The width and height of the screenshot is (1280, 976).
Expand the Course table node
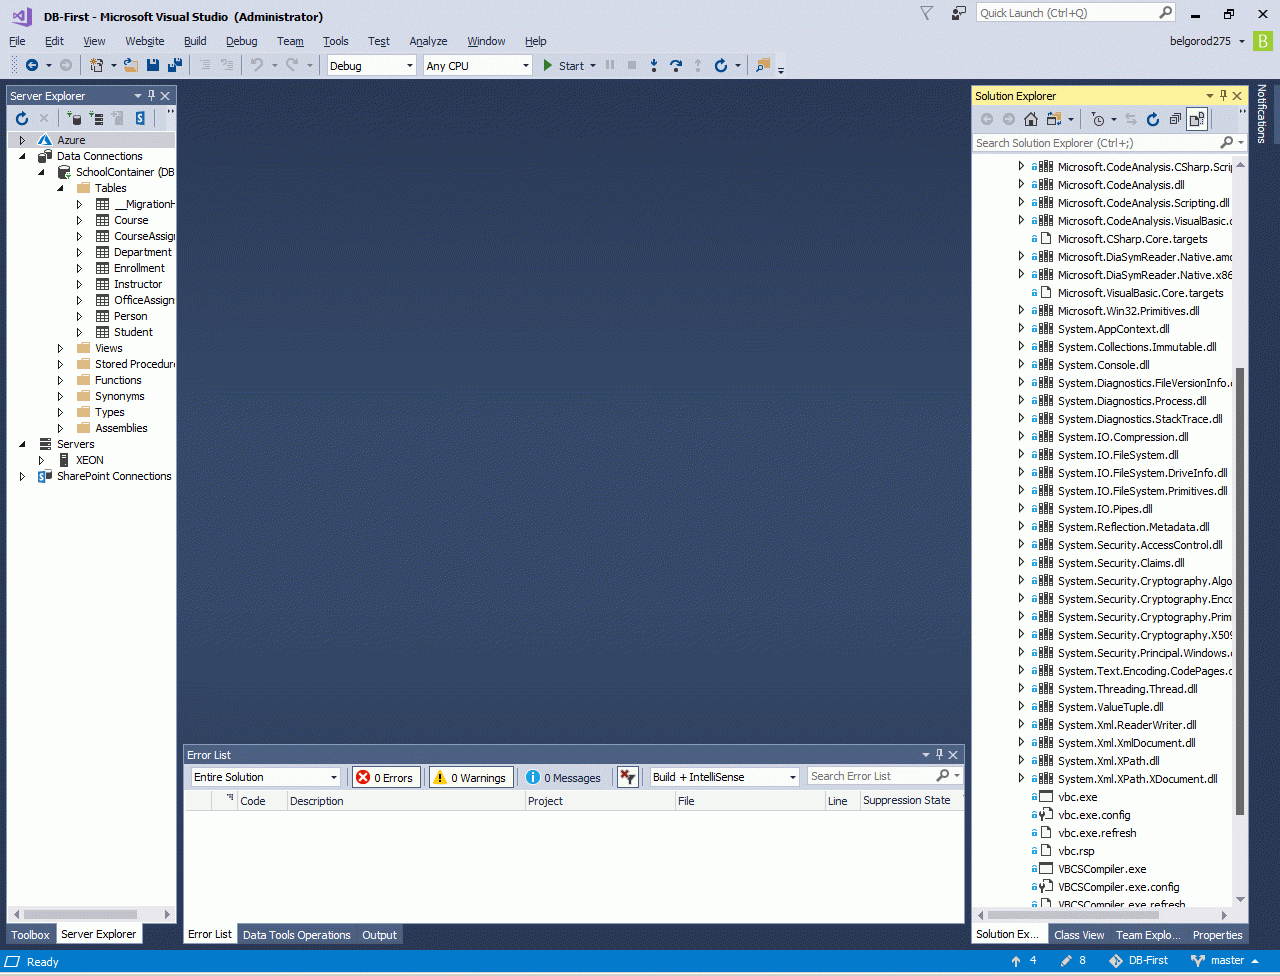(80, 220)
